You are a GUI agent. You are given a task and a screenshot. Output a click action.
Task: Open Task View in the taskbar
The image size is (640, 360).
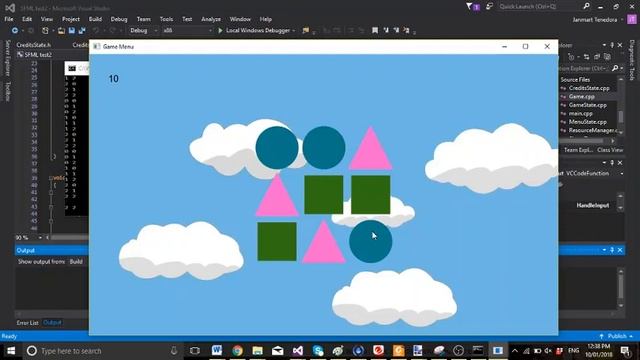pos(195,351)
